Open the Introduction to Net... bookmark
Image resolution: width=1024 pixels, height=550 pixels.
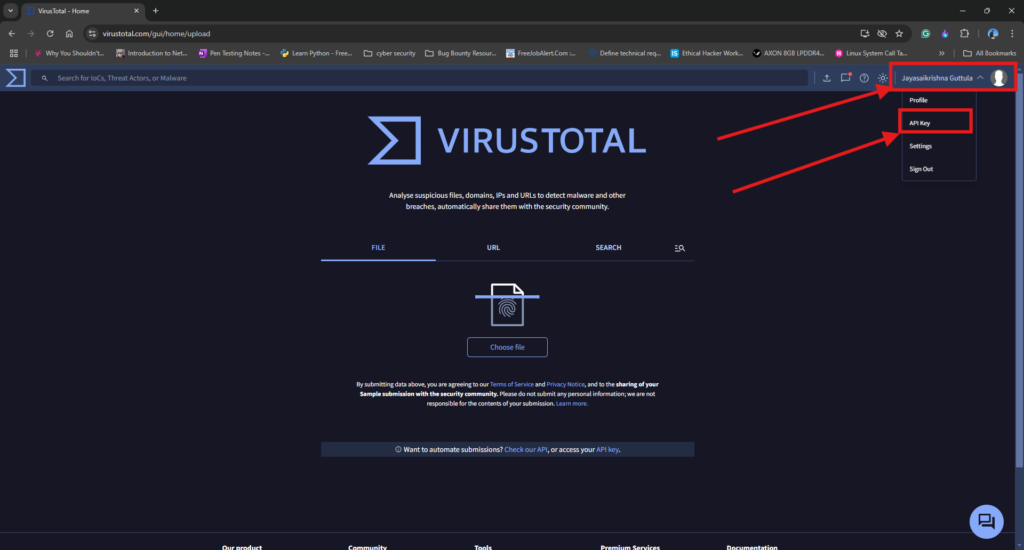tap(152, 53)
